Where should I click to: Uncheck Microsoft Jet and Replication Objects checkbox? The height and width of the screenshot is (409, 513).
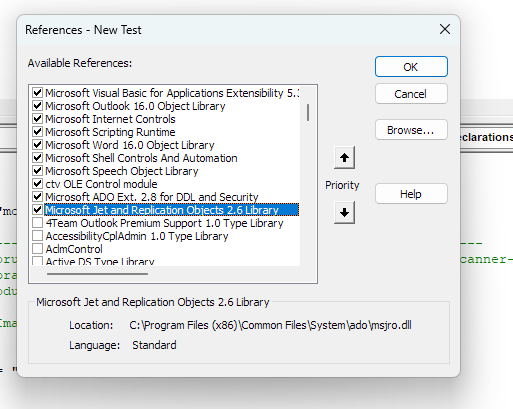point(37,210)
